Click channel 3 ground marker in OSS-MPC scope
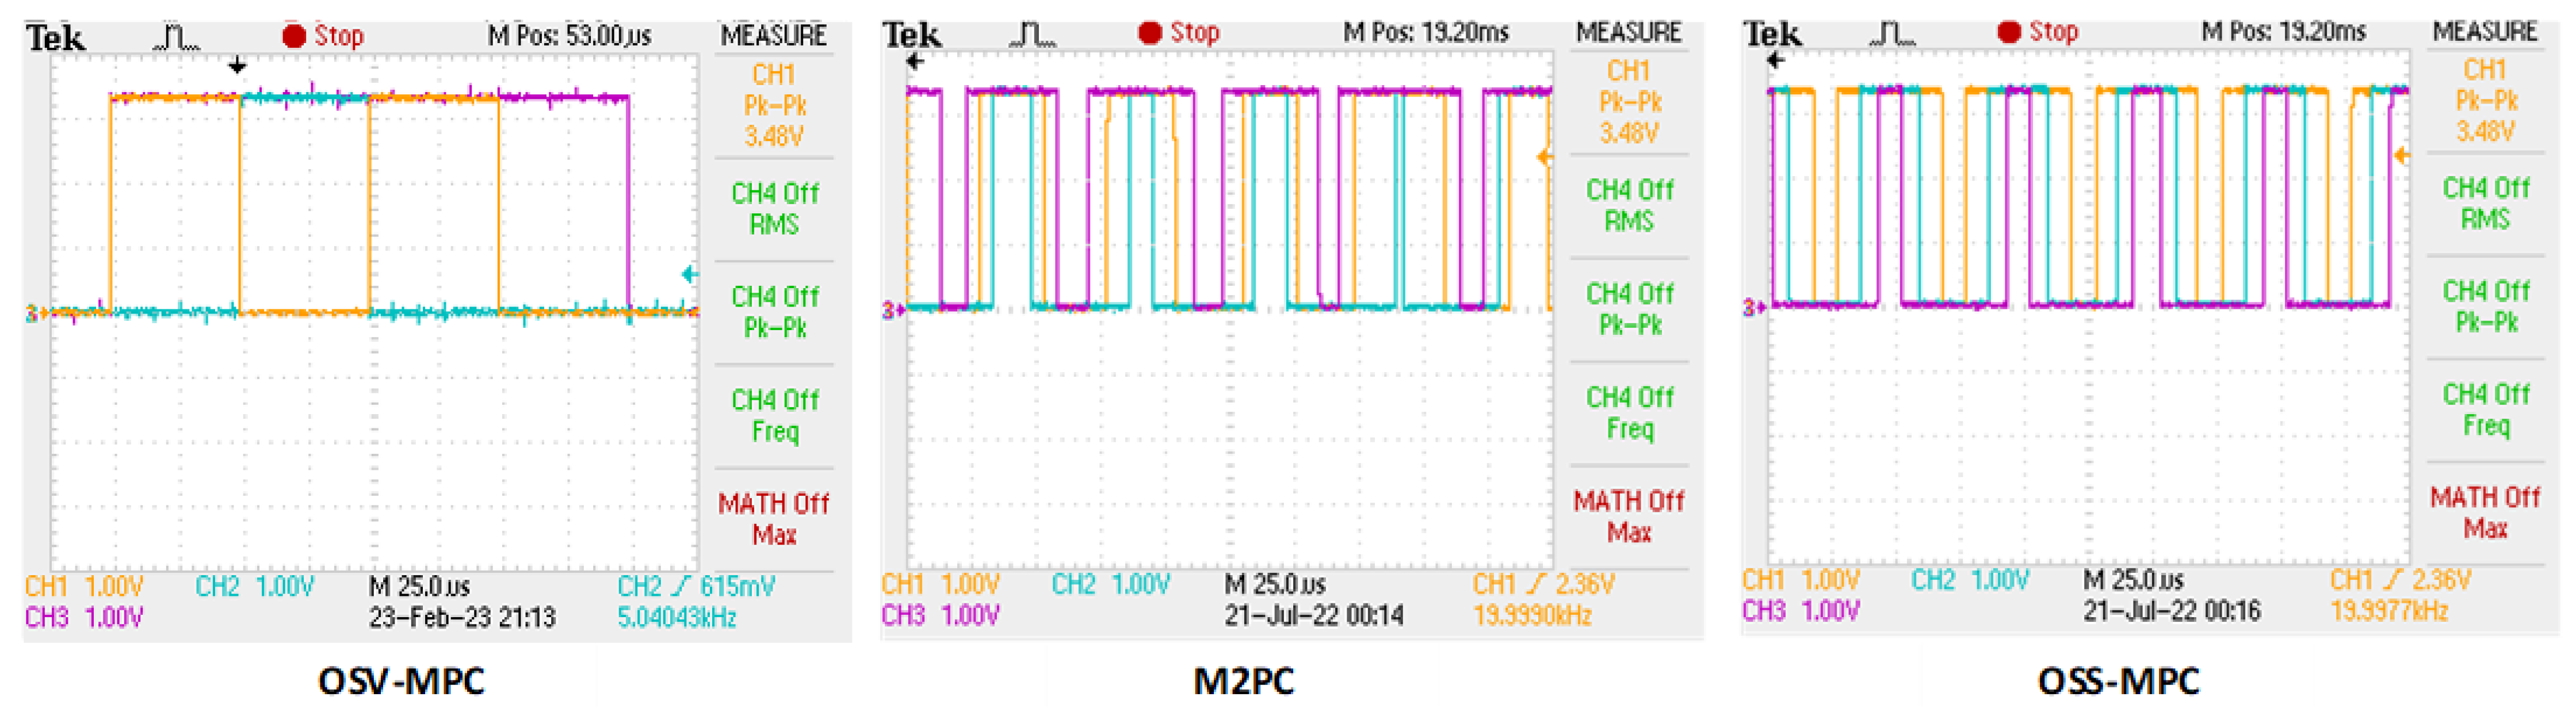The height and width of the screenshot is (708, 2576). click(1754, 307)
